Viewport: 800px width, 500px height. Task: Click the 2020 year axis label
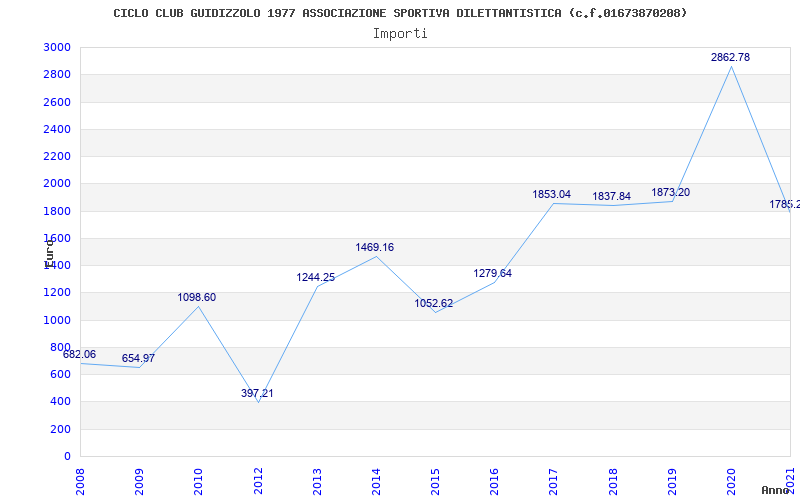[731, 482]
